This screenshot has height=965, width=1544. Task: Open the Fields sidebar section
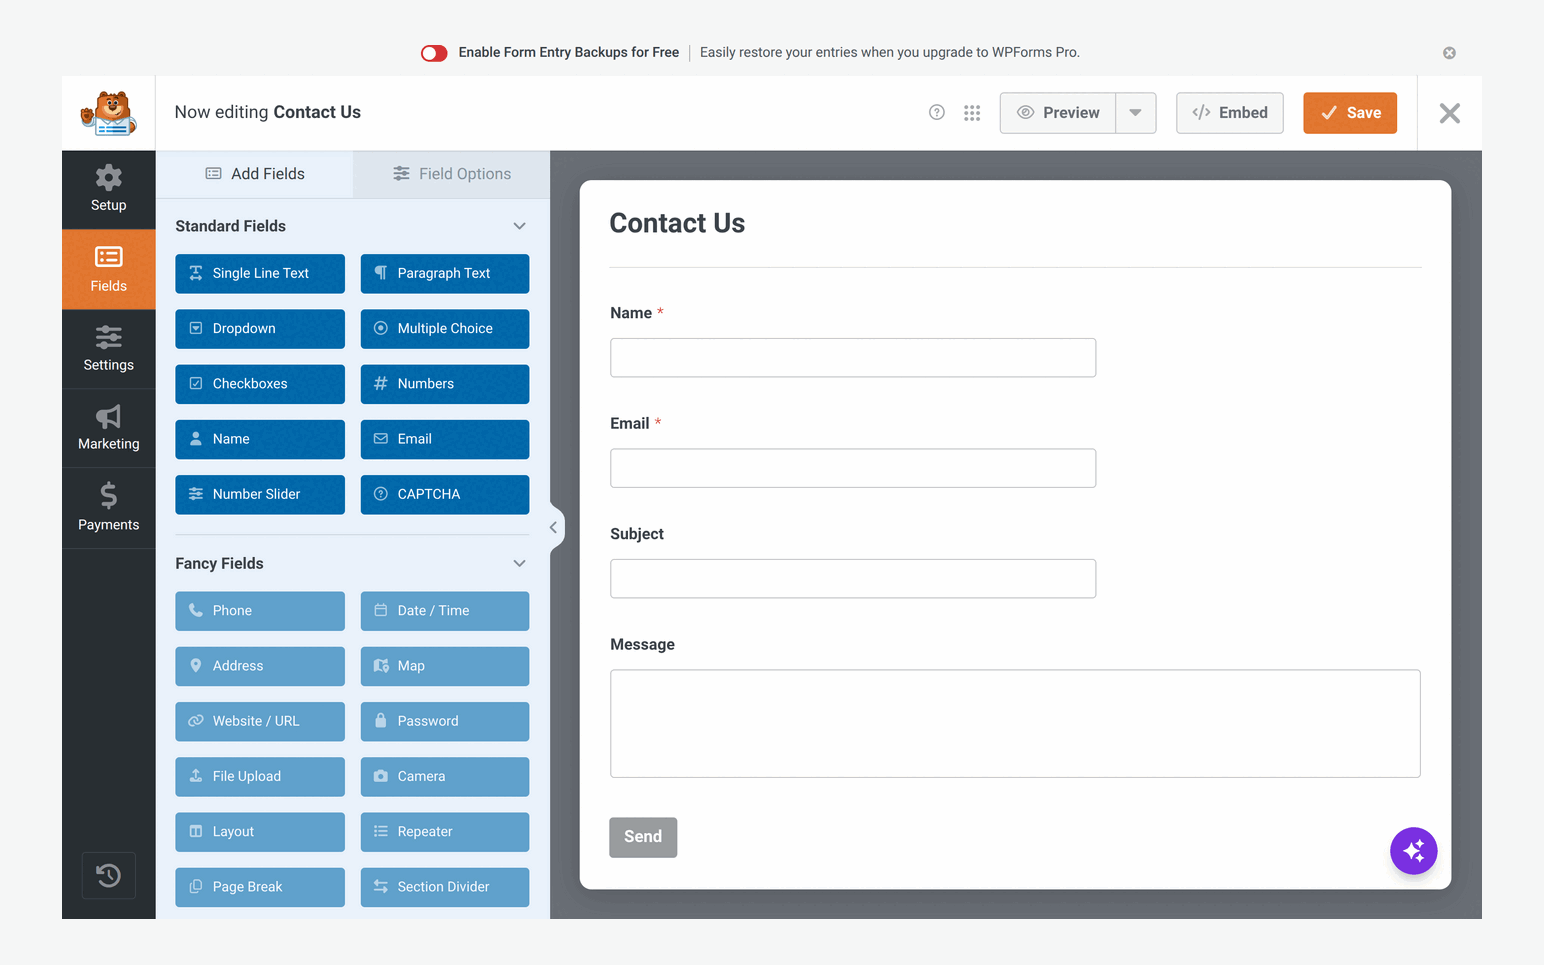point(109,270)
